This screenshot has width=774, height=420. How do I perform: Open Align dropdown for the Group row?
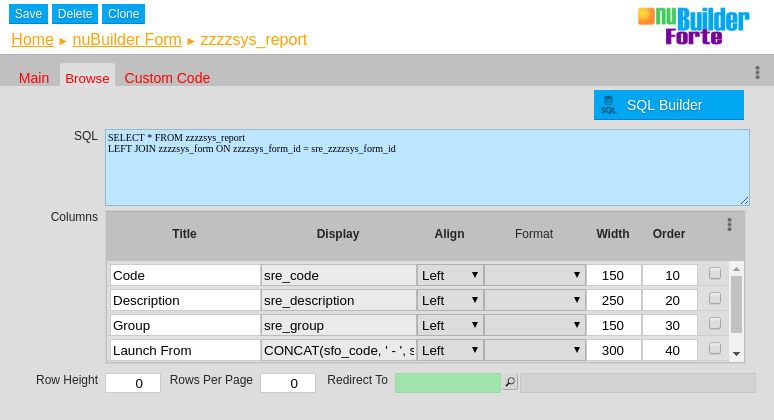pyautogui.click(x=450, y=325)
